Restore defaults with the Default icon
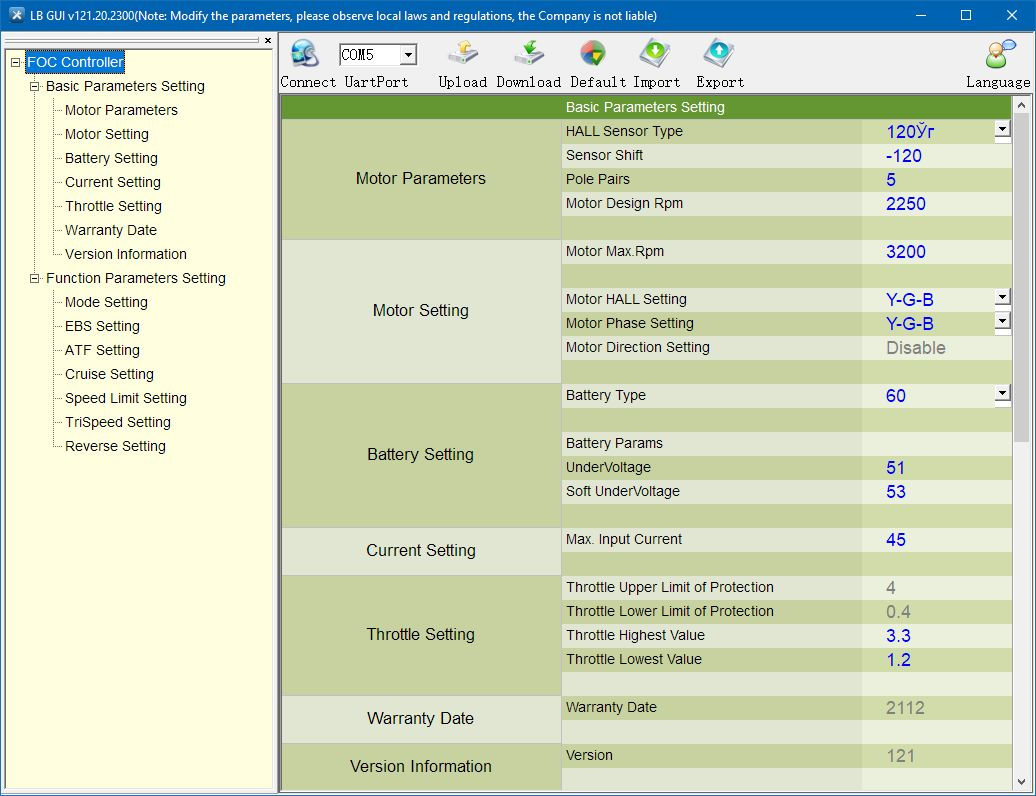1036x796 pixels. (592, 54)
